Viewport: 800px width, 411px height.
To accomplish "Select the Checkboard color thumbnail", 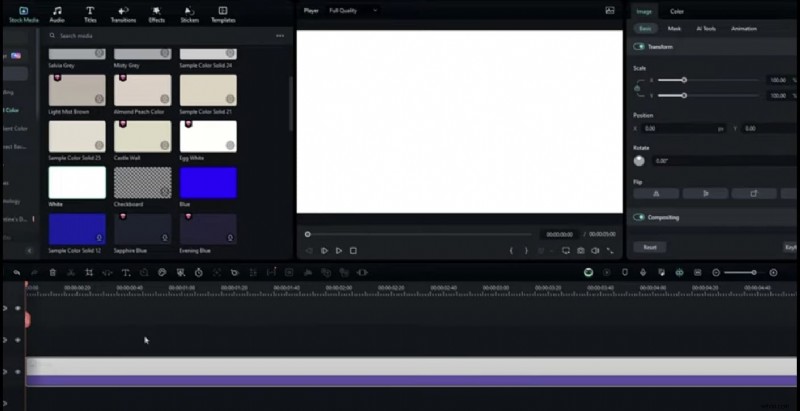I will coord(142,183).
